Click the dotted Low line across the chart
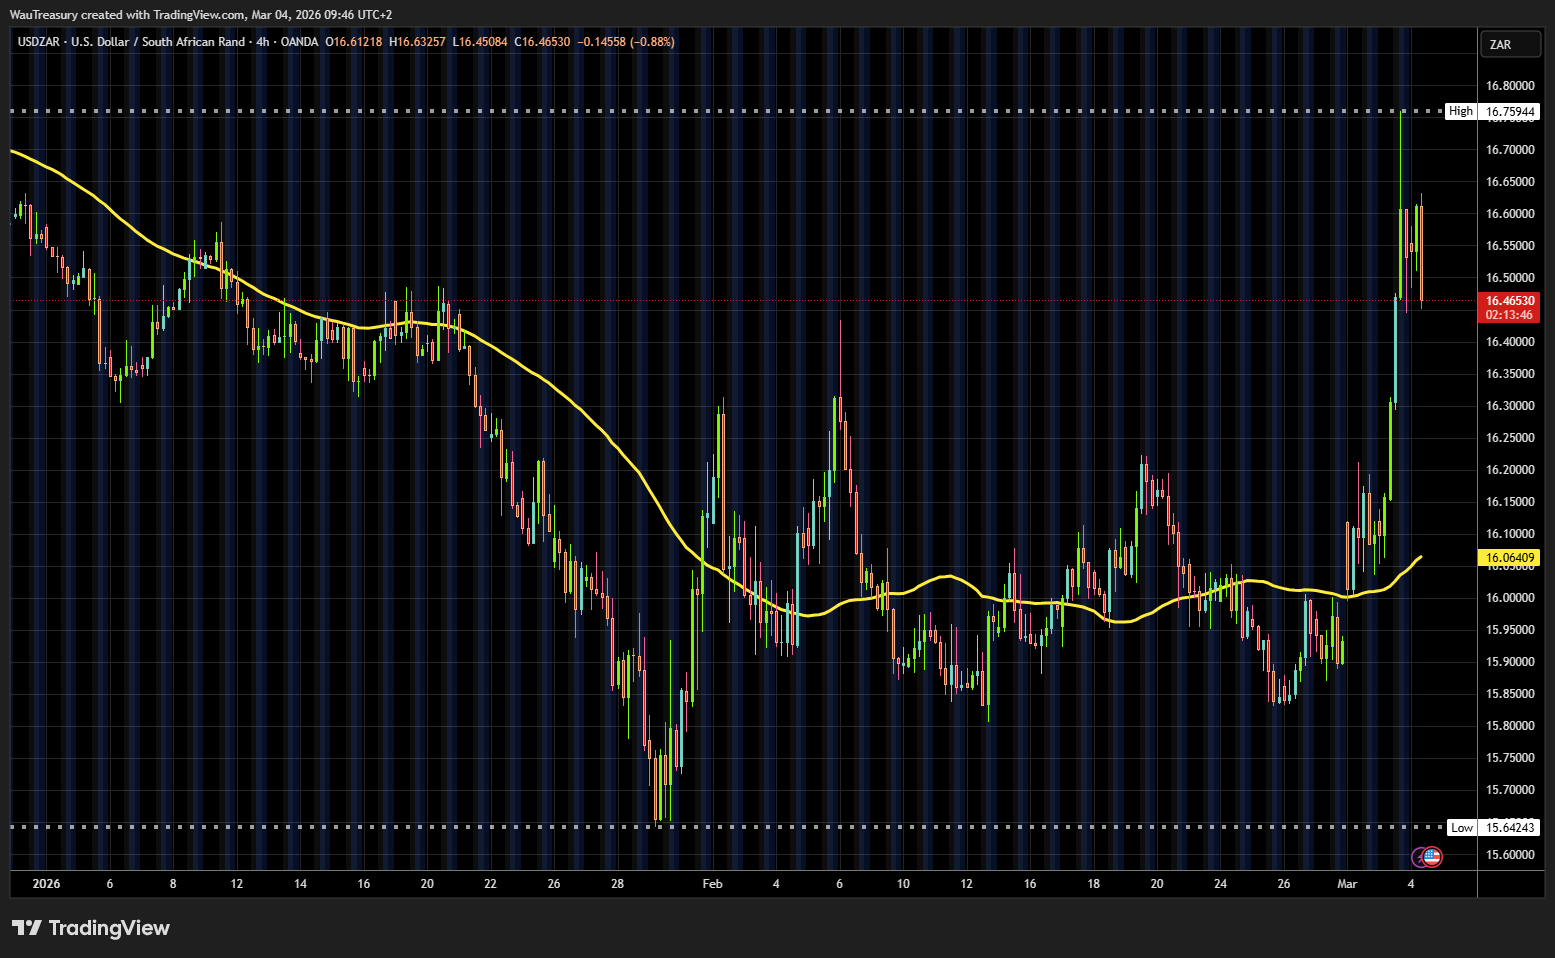 click(x=727, y=827)
